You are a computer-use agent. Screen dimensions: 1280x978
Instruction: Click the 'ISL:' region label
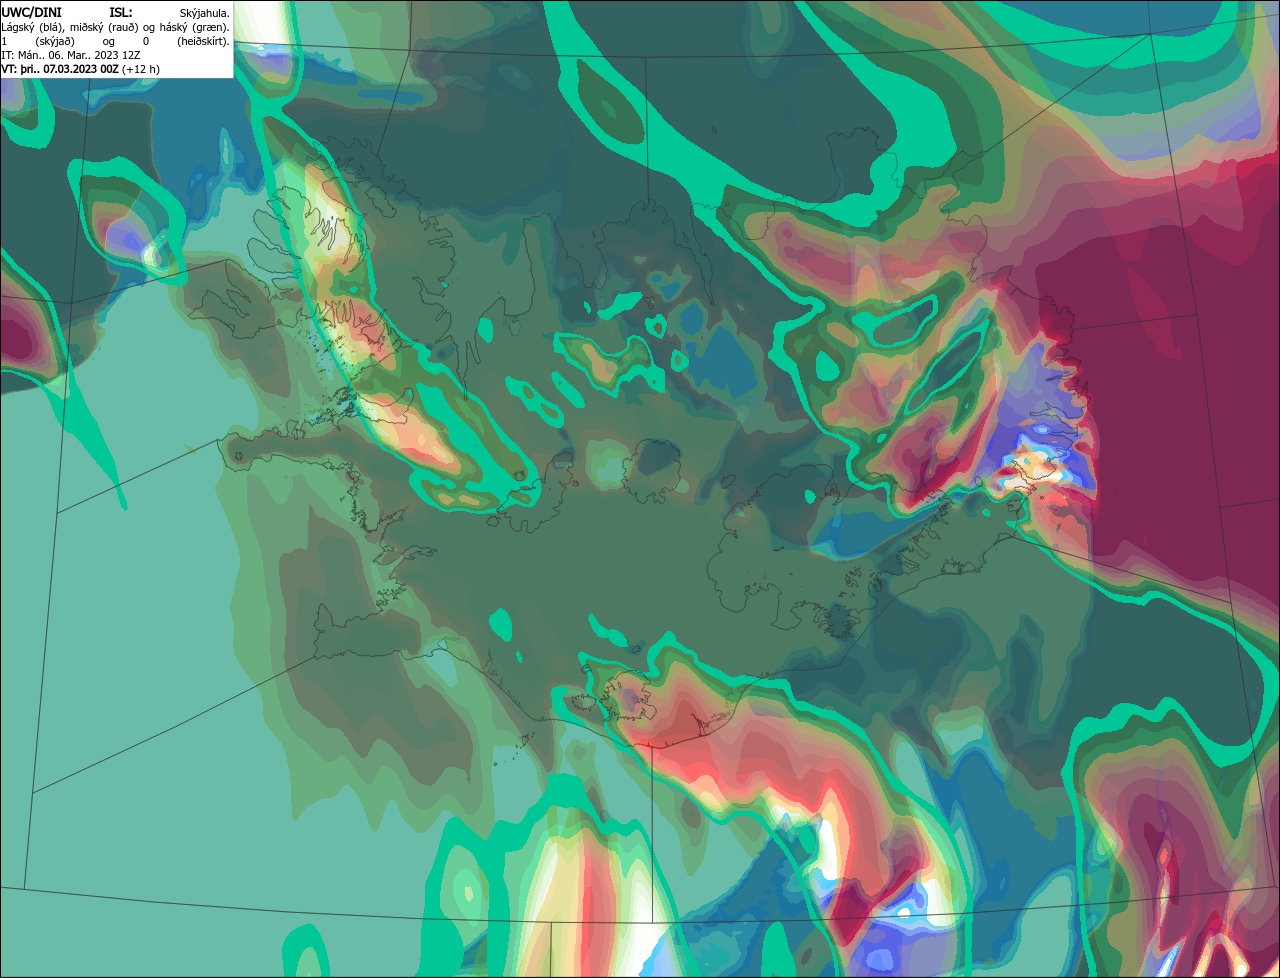[121, 13]
